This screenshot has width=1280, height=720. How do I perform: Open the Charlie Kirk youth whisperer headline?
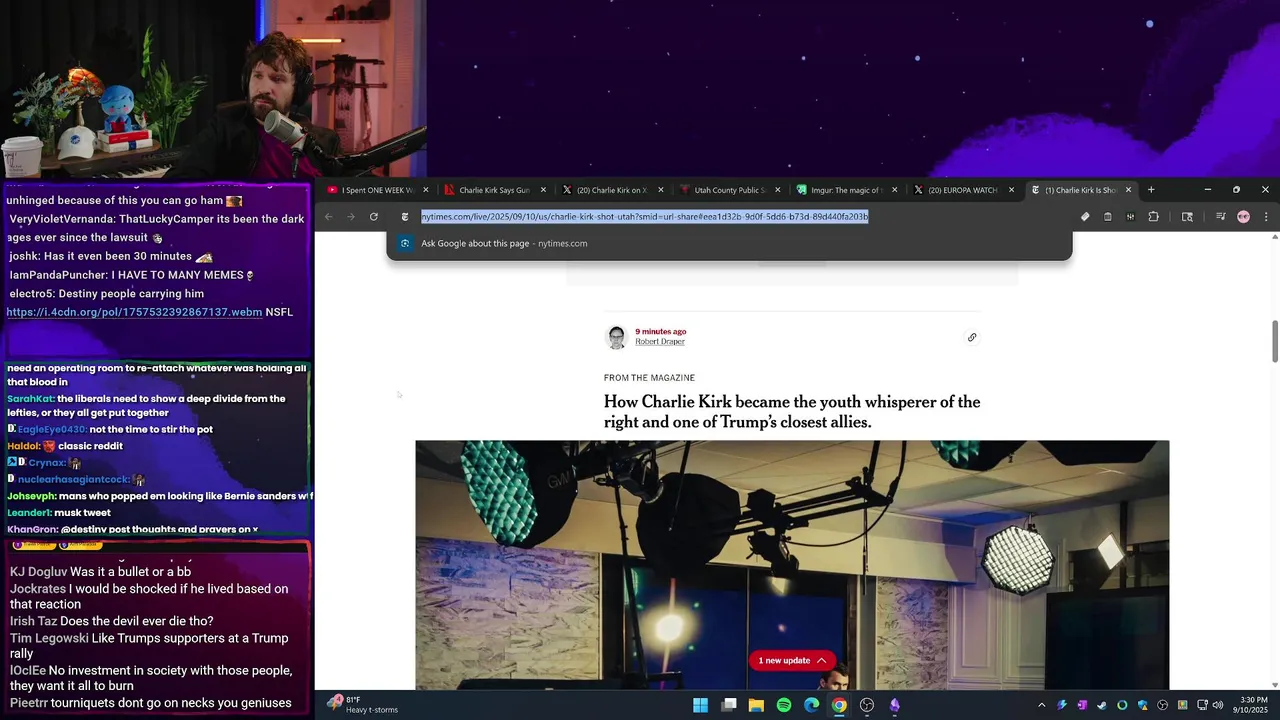pos(792,412)
